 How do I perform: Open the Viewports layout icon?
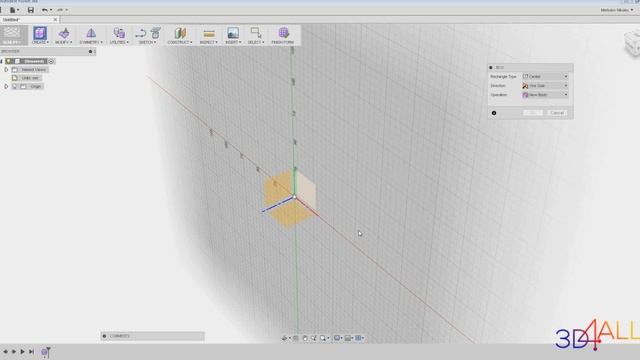point(359,338)
